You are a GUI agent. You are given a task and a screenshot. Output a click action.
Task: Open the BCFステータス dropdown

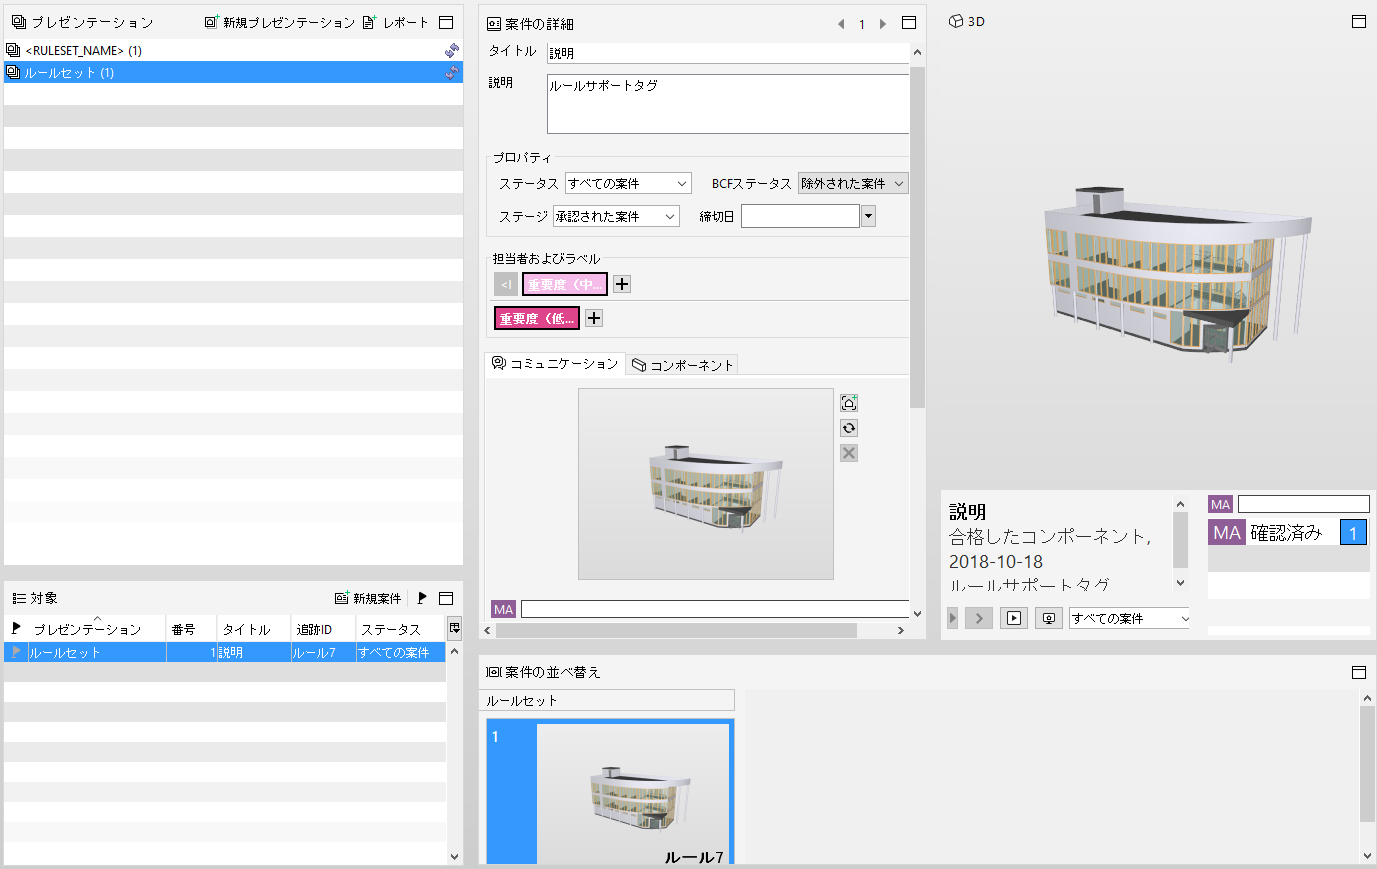853,183
